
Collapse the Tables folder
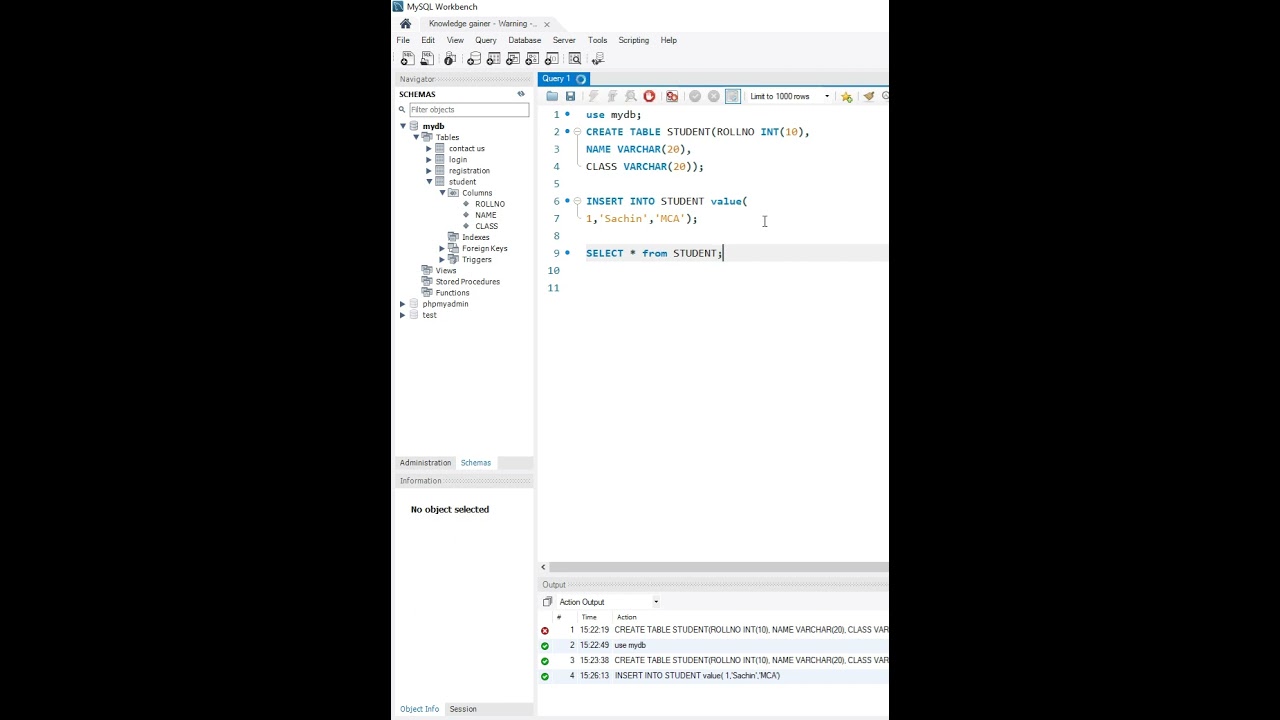pos(416,137)
